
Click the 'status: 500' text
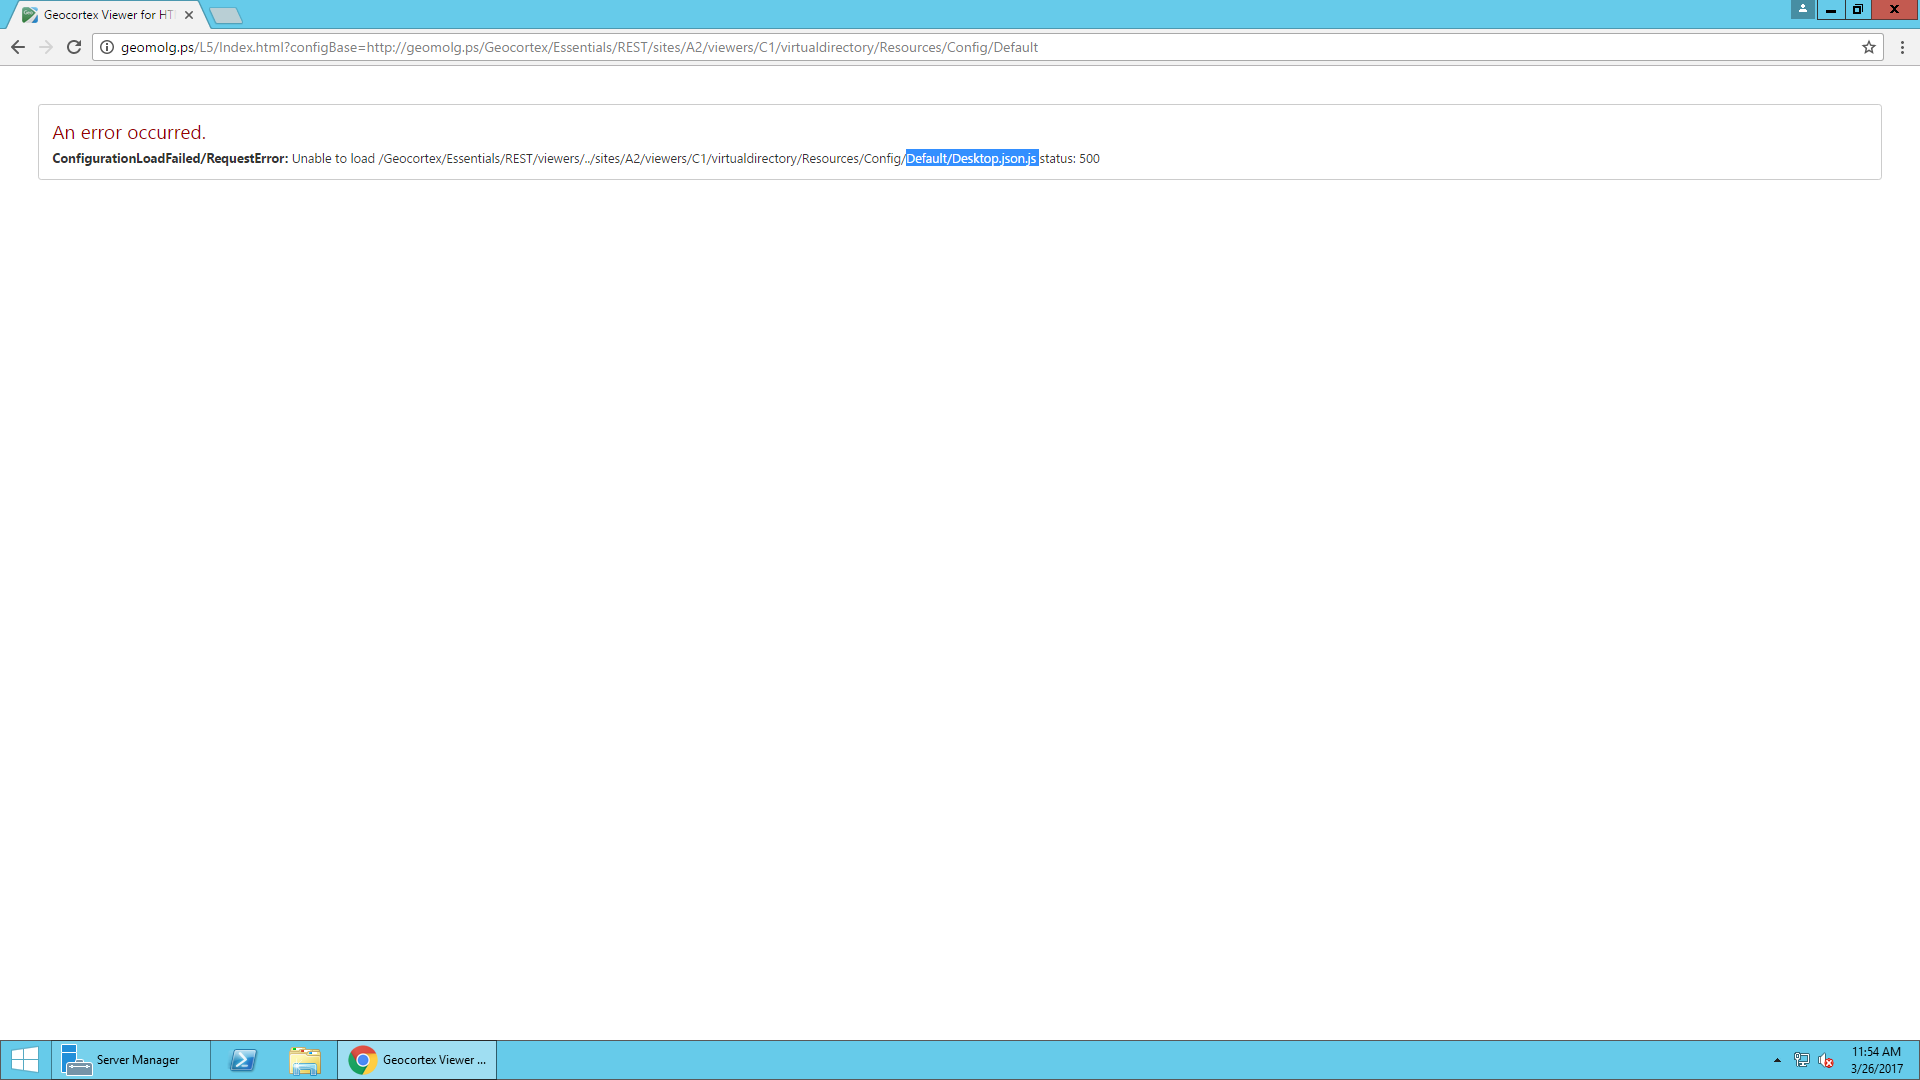pyautogui.click(x=1070, y=159)
